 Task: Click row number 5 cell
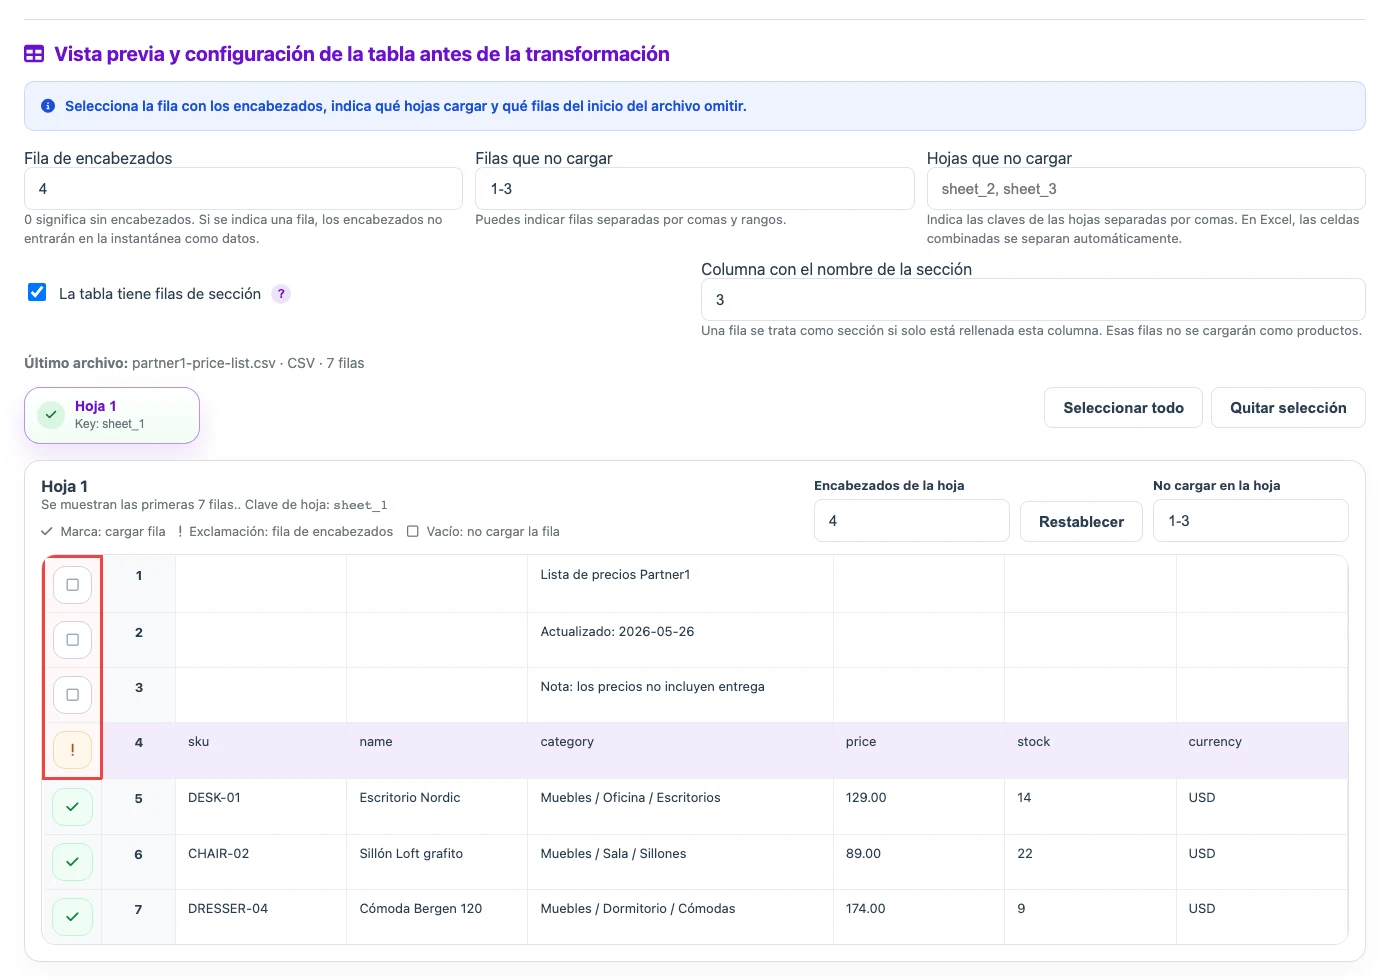139,806
